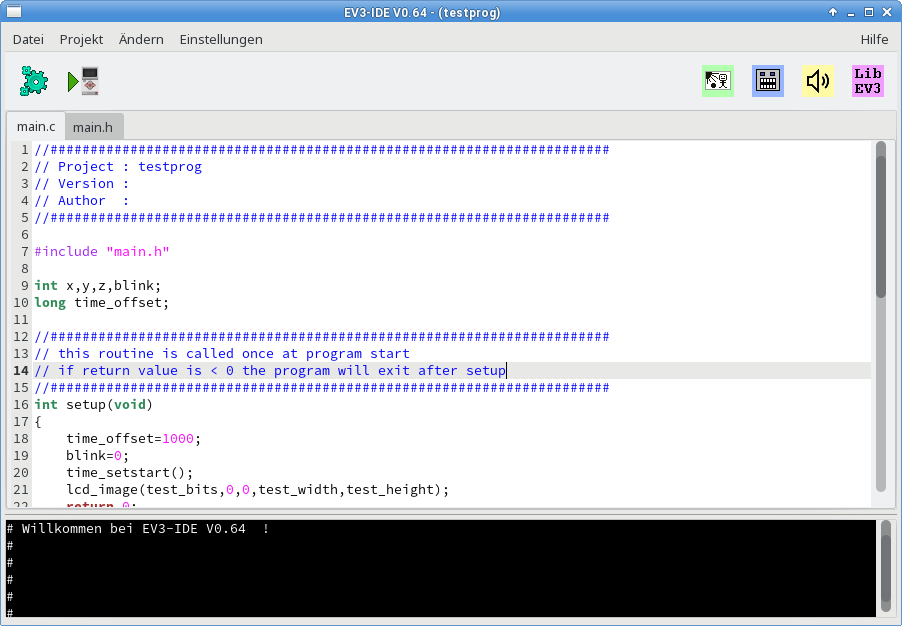The width and height of the screenshot is (902, 626).
Task: Click the empty line 6 in editor
Action: pyautogui.click(x=452, y=235)
